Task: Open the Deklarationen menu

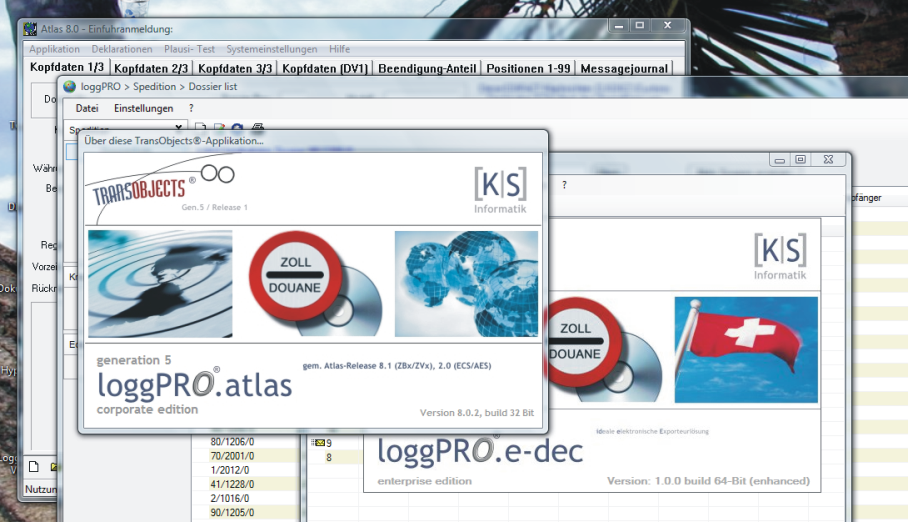Action: [x=122, y=49]
